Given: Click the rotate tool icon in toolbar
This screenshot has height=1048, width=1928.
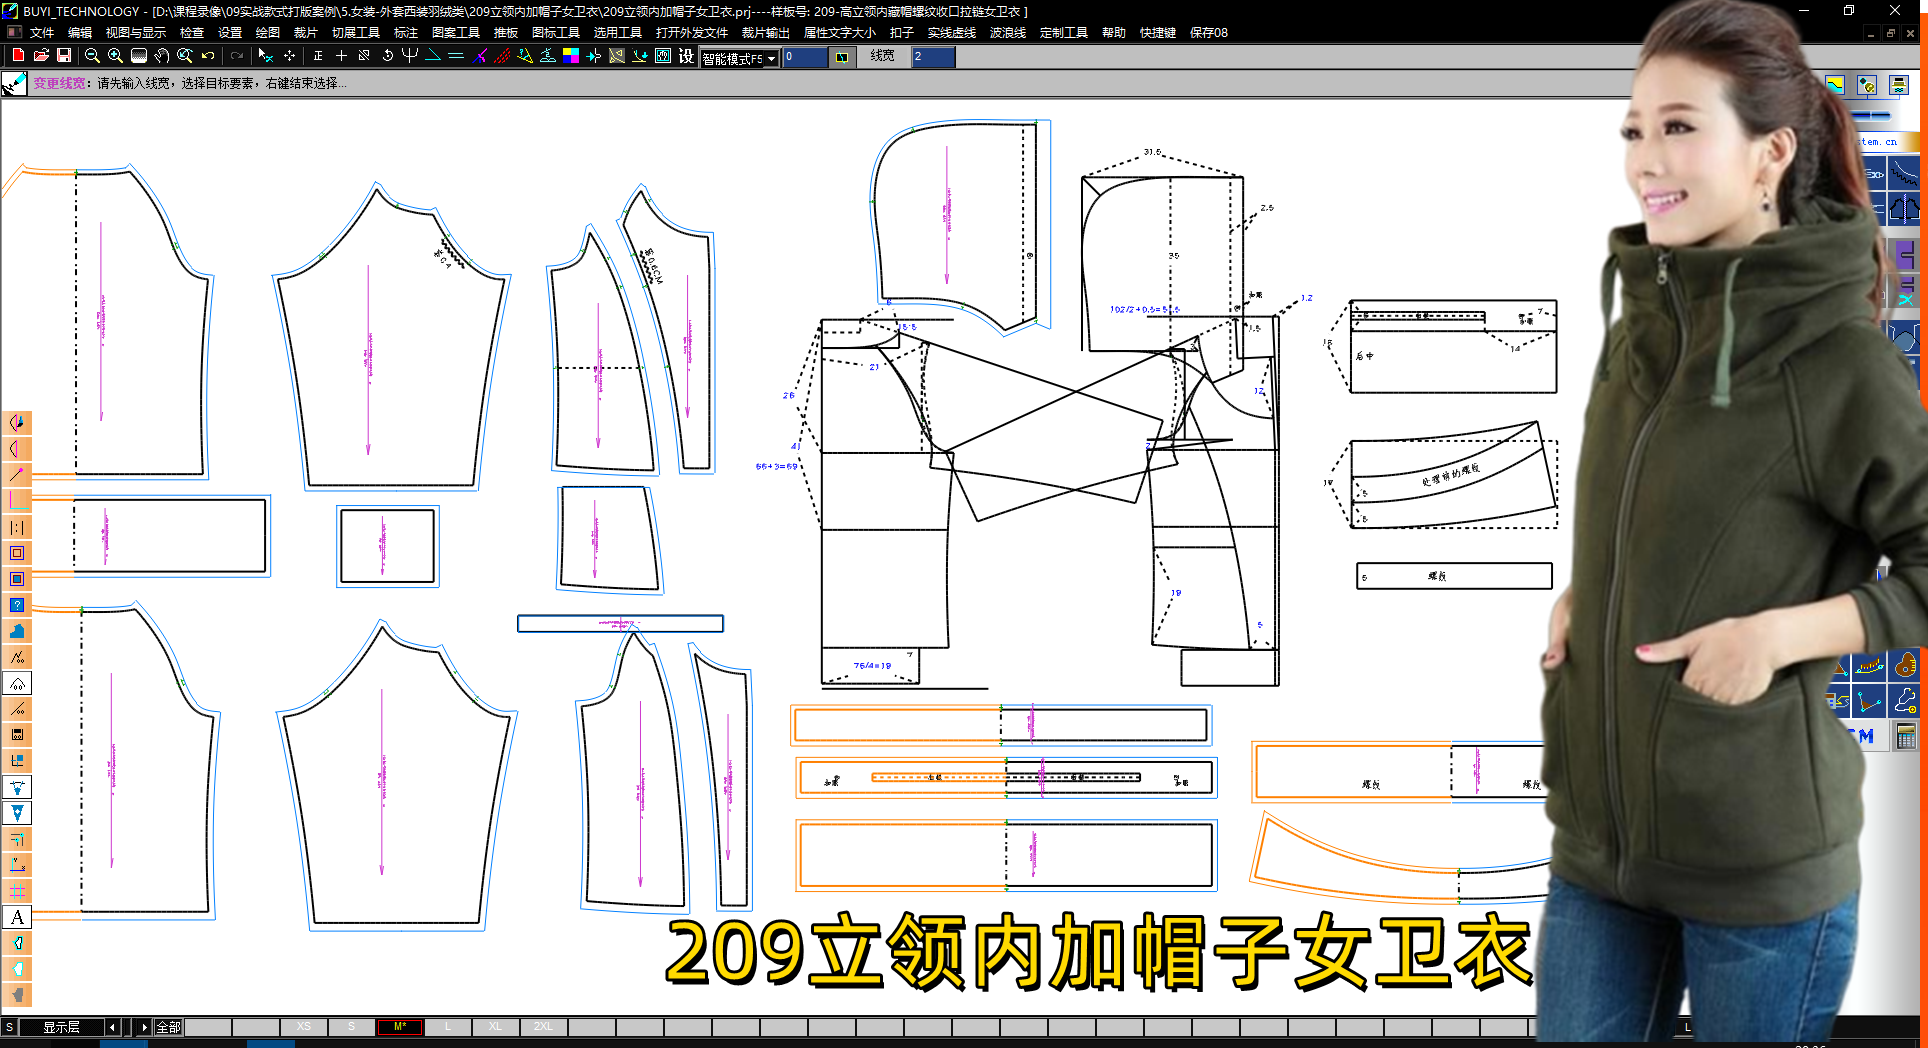Looking at the screenshot, I should (x=387, y=56).
